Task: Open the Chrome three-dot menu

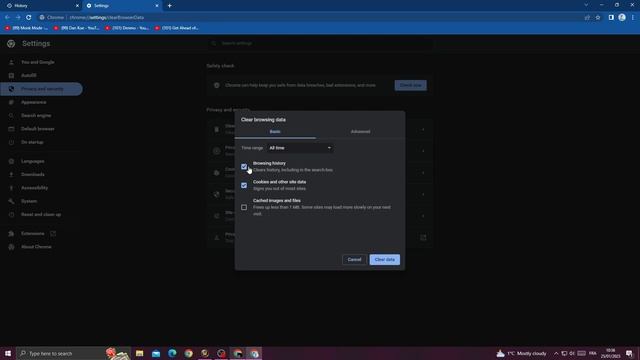Action: (633, 18)
